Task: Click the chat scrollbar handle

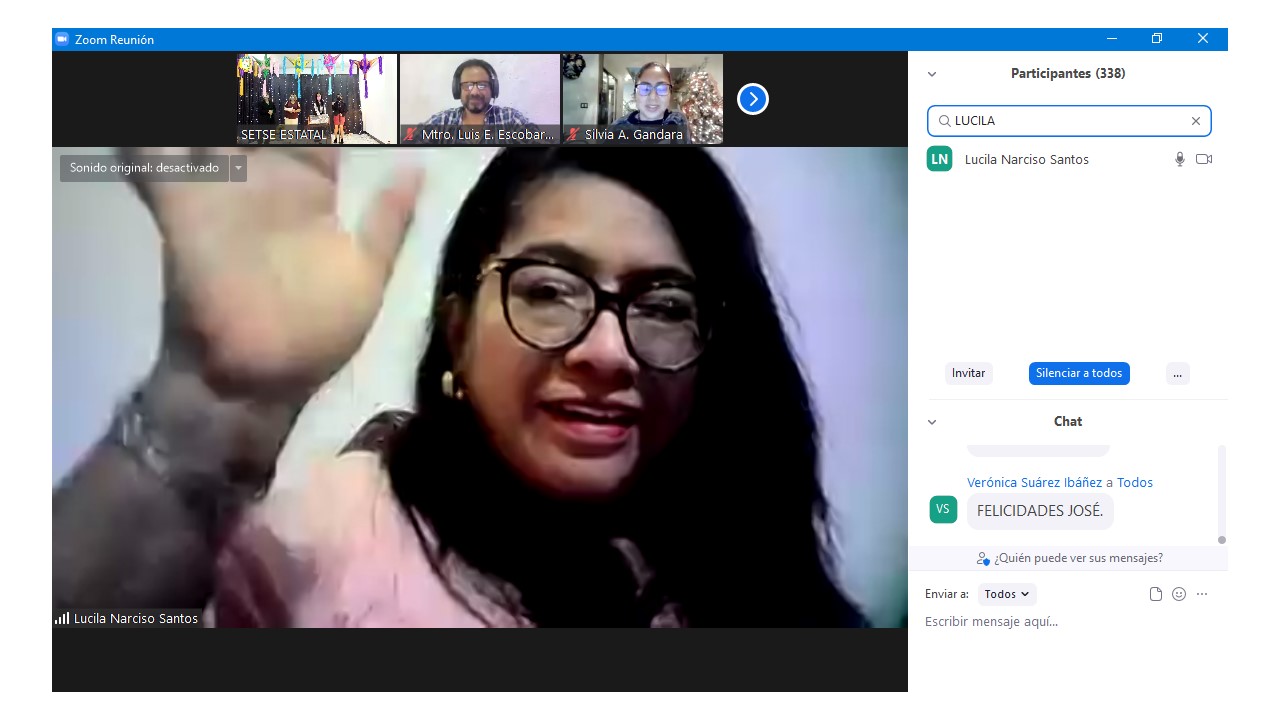Action: coord(1221,540)
